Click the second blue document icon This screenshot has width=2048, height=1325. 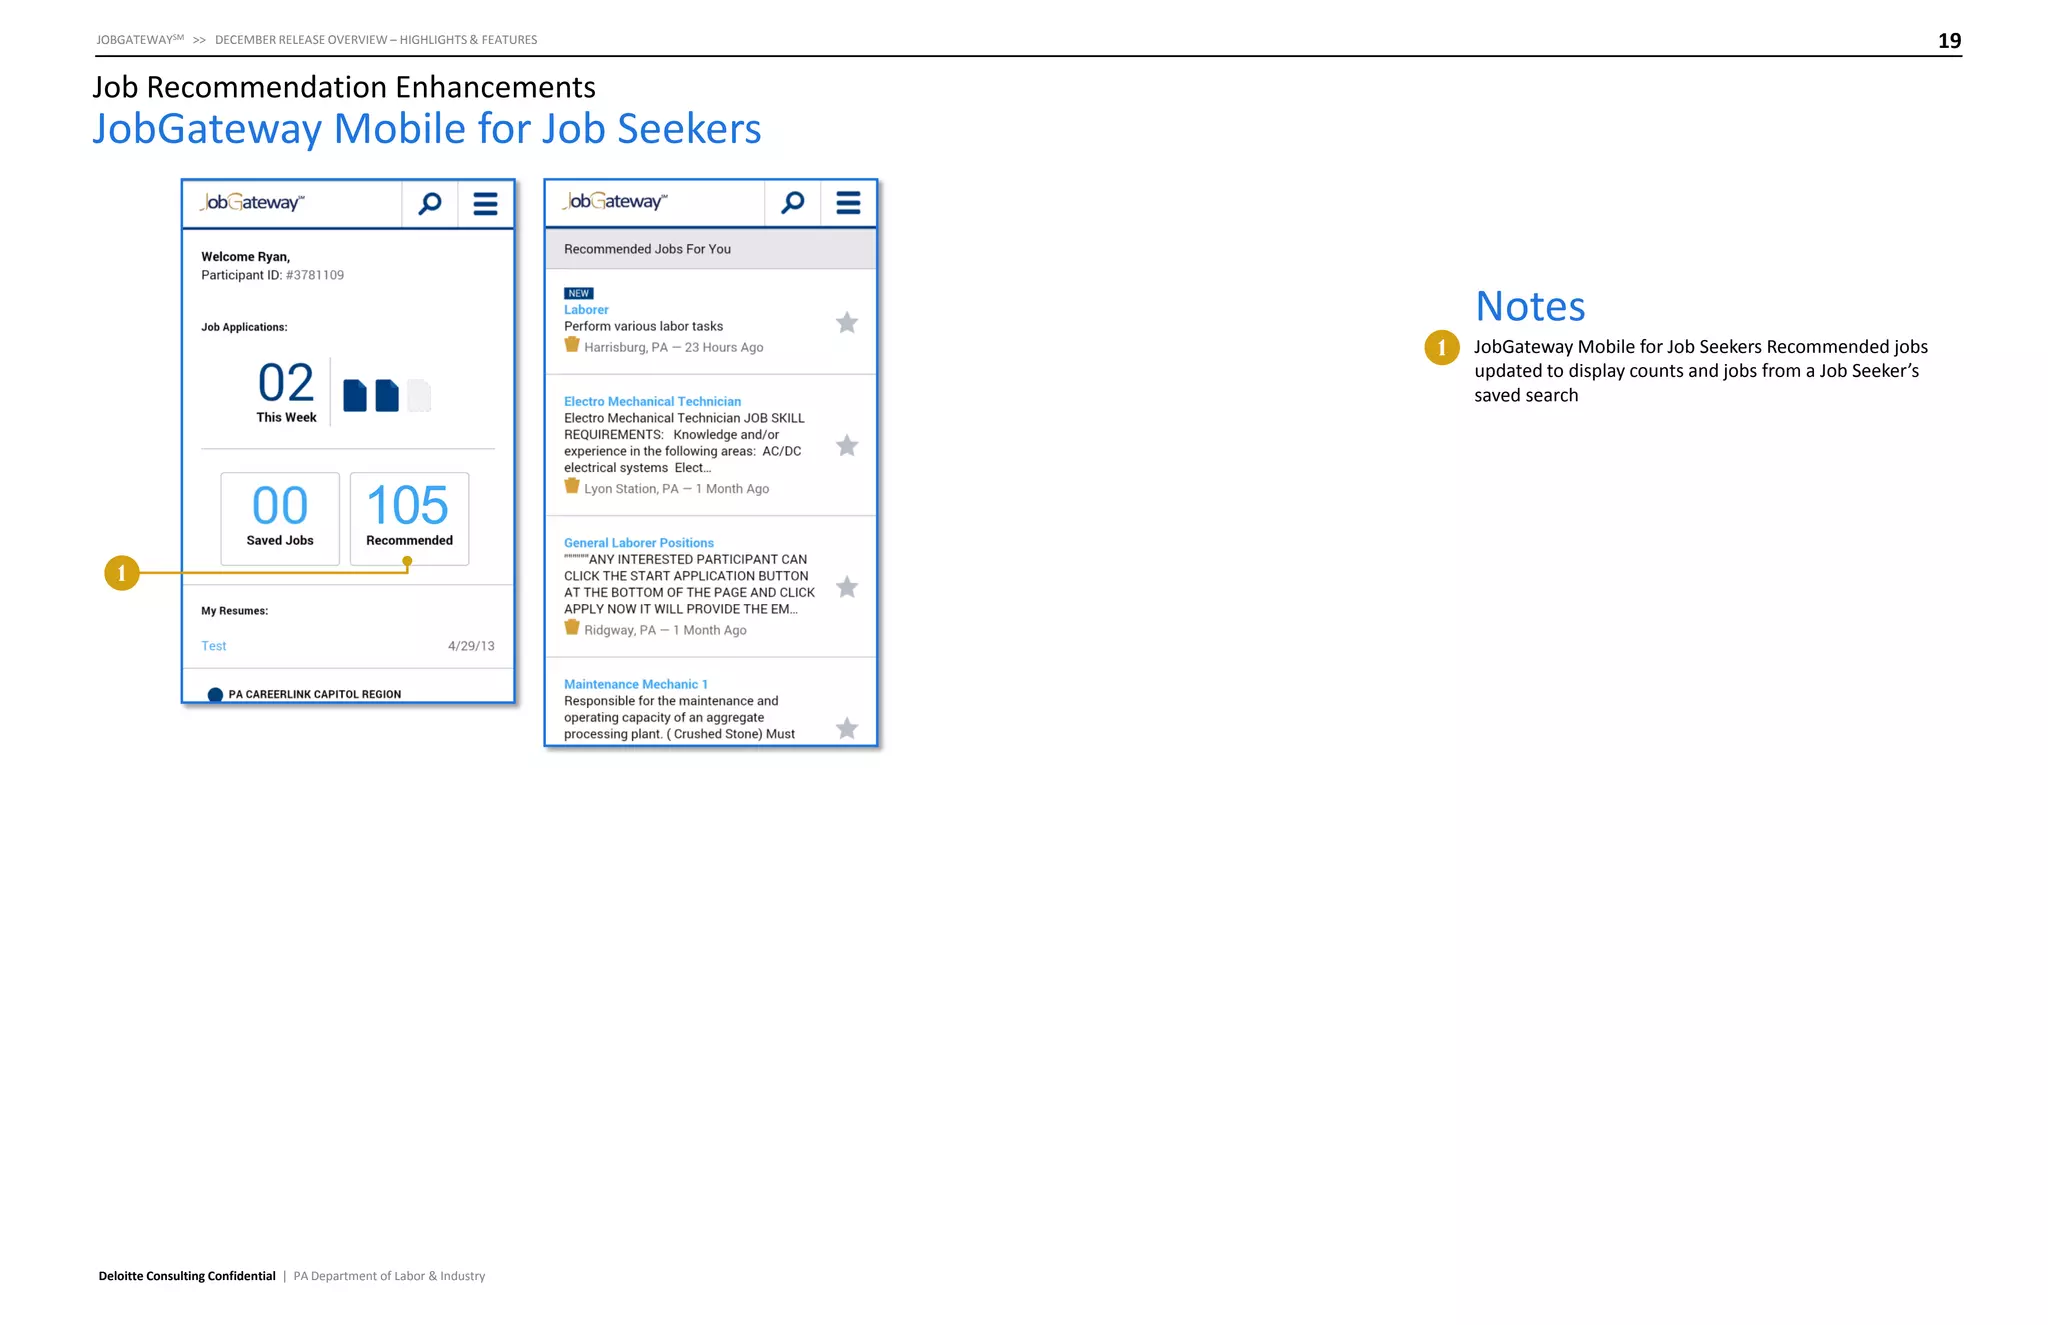click(x=387, y=395)
